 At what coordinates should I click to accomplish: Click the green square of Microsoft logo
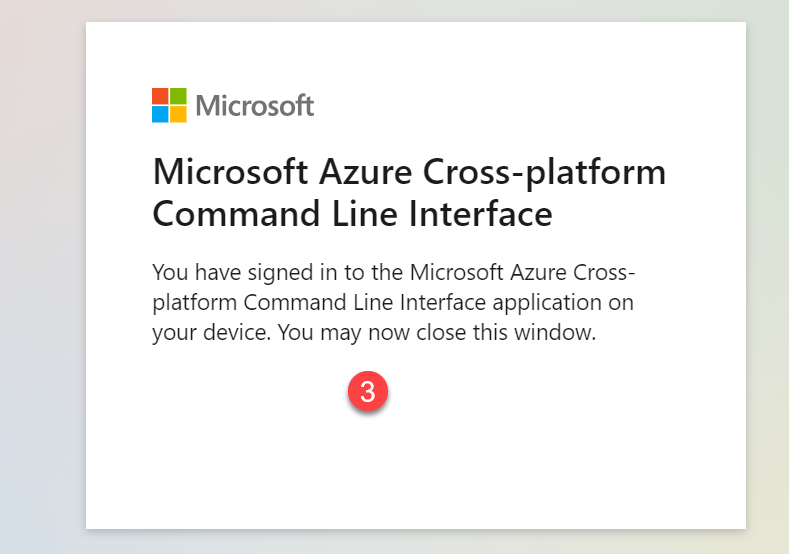pyautogui.click(x=178, y=96)
